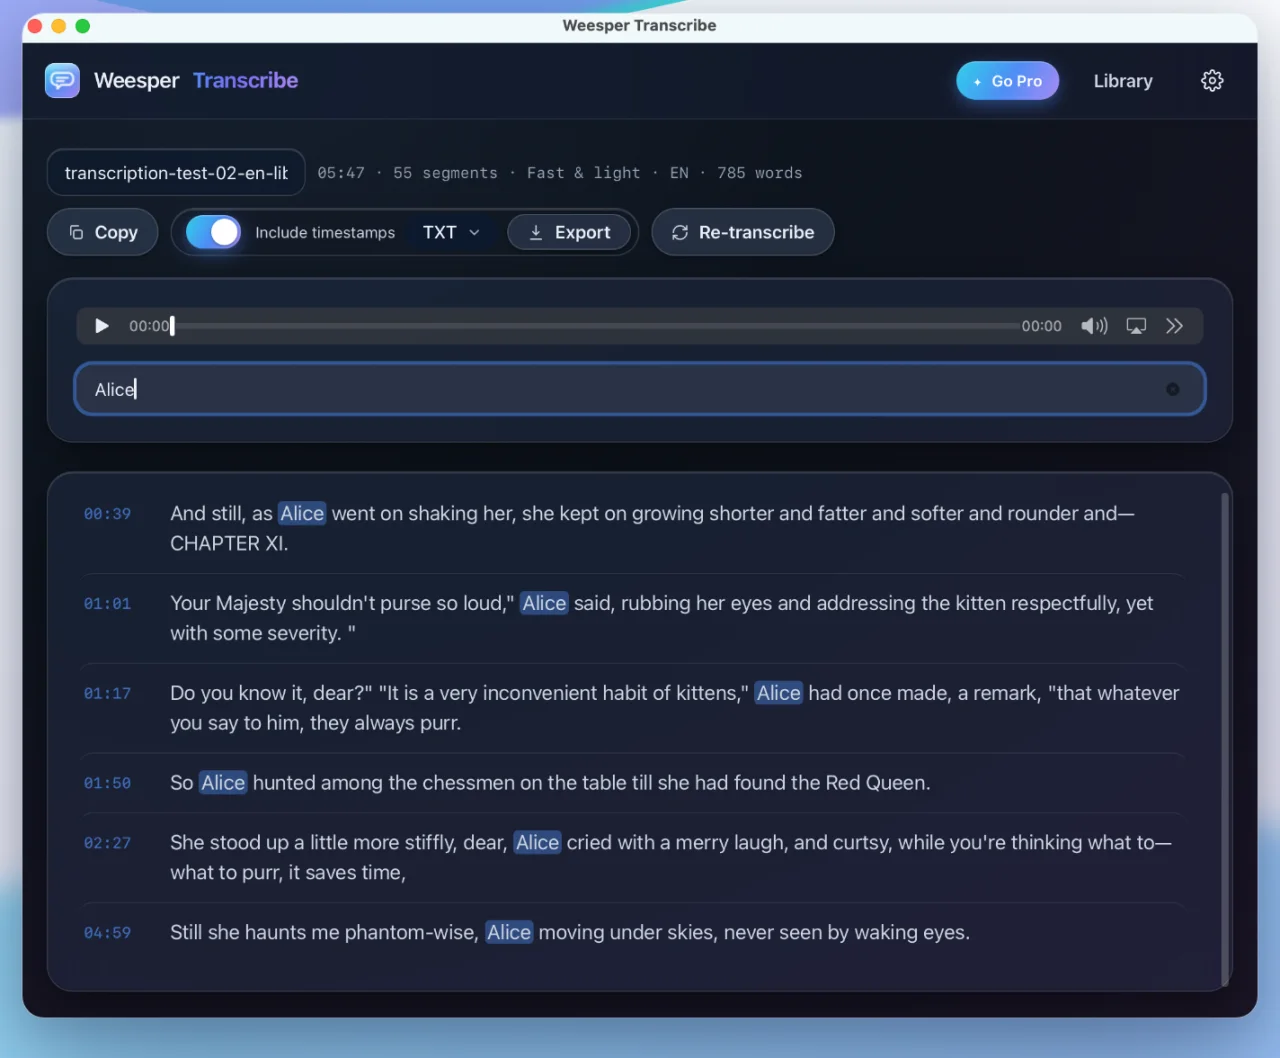Open the Library page
The image size is (1280, 1058).
tap(1123, 81)
